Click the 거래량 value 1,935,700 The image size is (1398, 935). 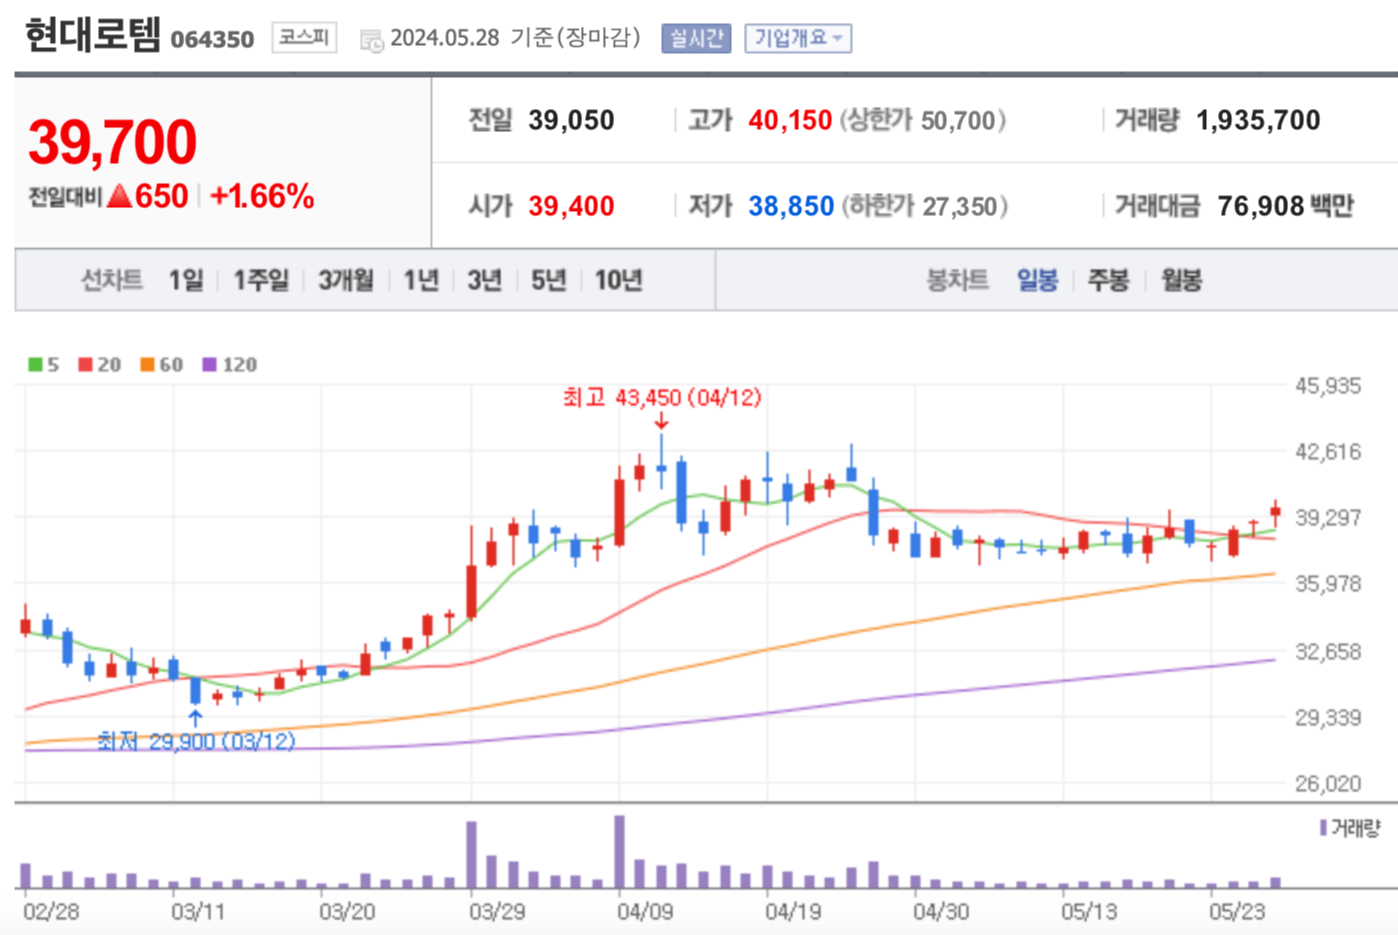coord(1258,121)
